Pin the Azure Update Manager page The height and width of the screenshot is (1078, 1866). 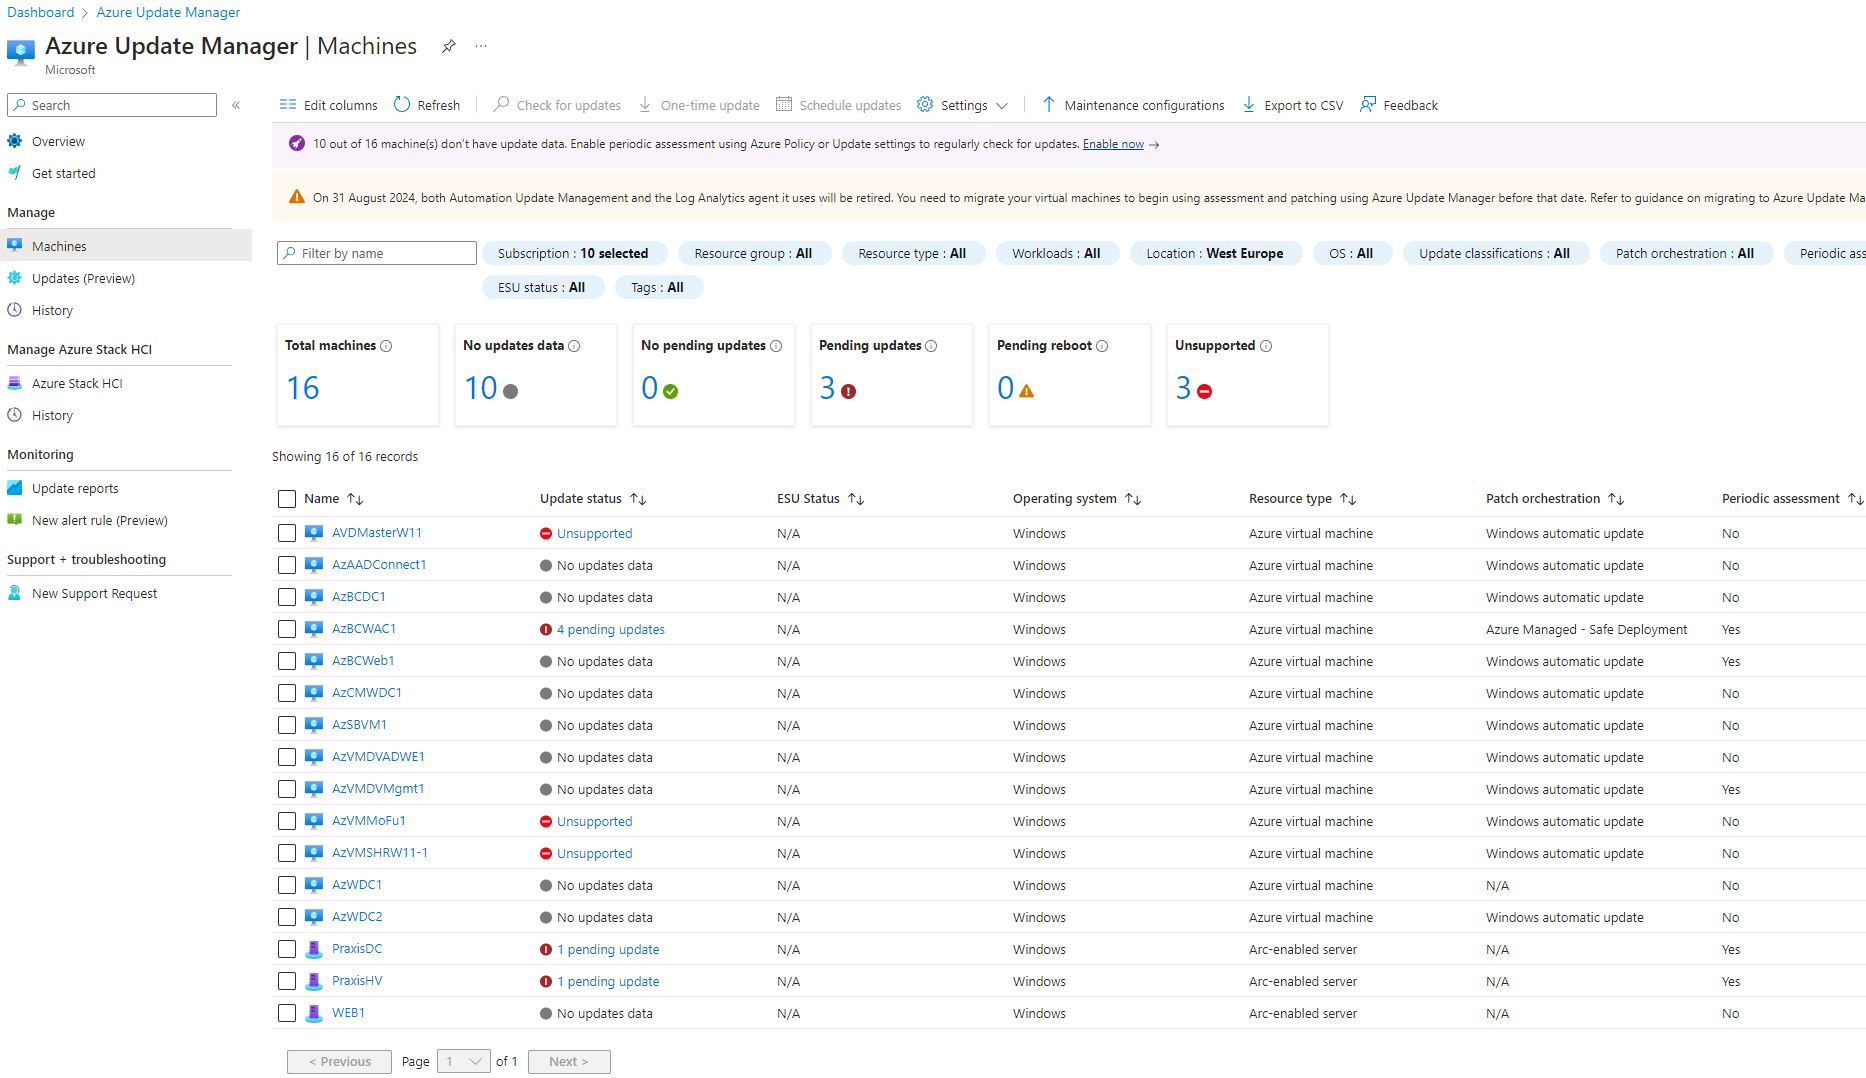coord(449,46)
